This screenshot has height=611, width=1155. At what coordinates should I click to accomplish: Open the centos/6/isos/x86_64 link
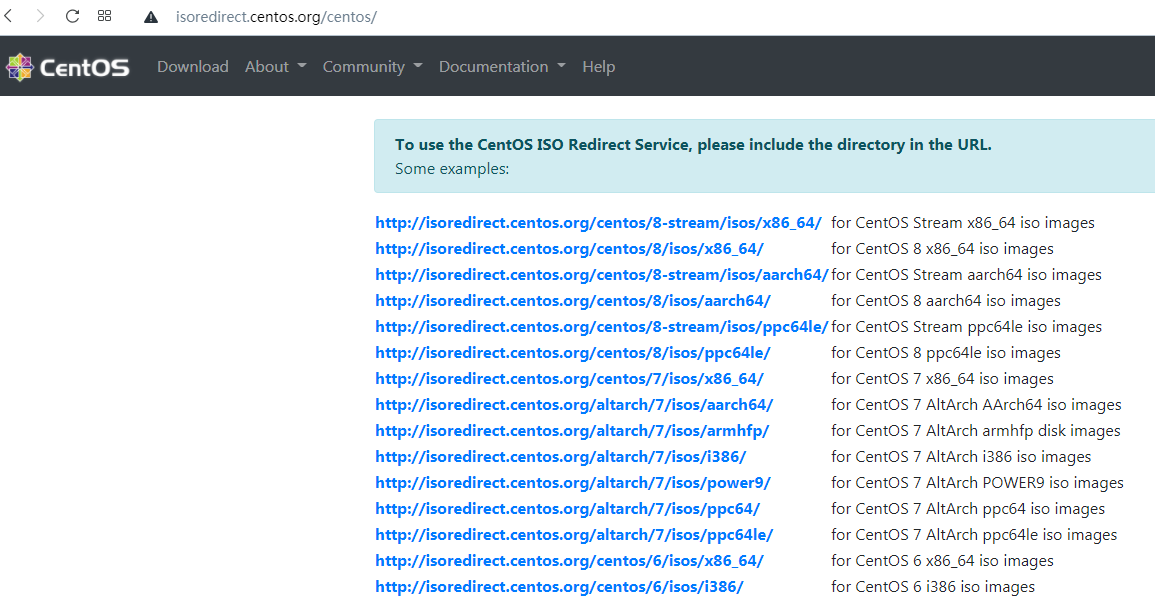coord(569,561)
